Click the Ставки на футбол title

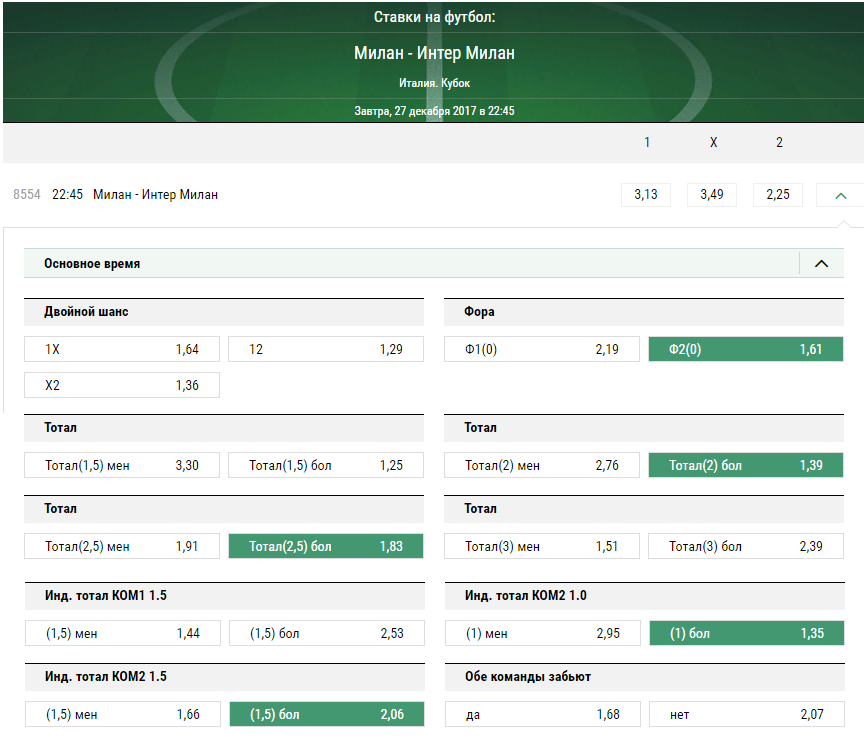pos(434,17)
